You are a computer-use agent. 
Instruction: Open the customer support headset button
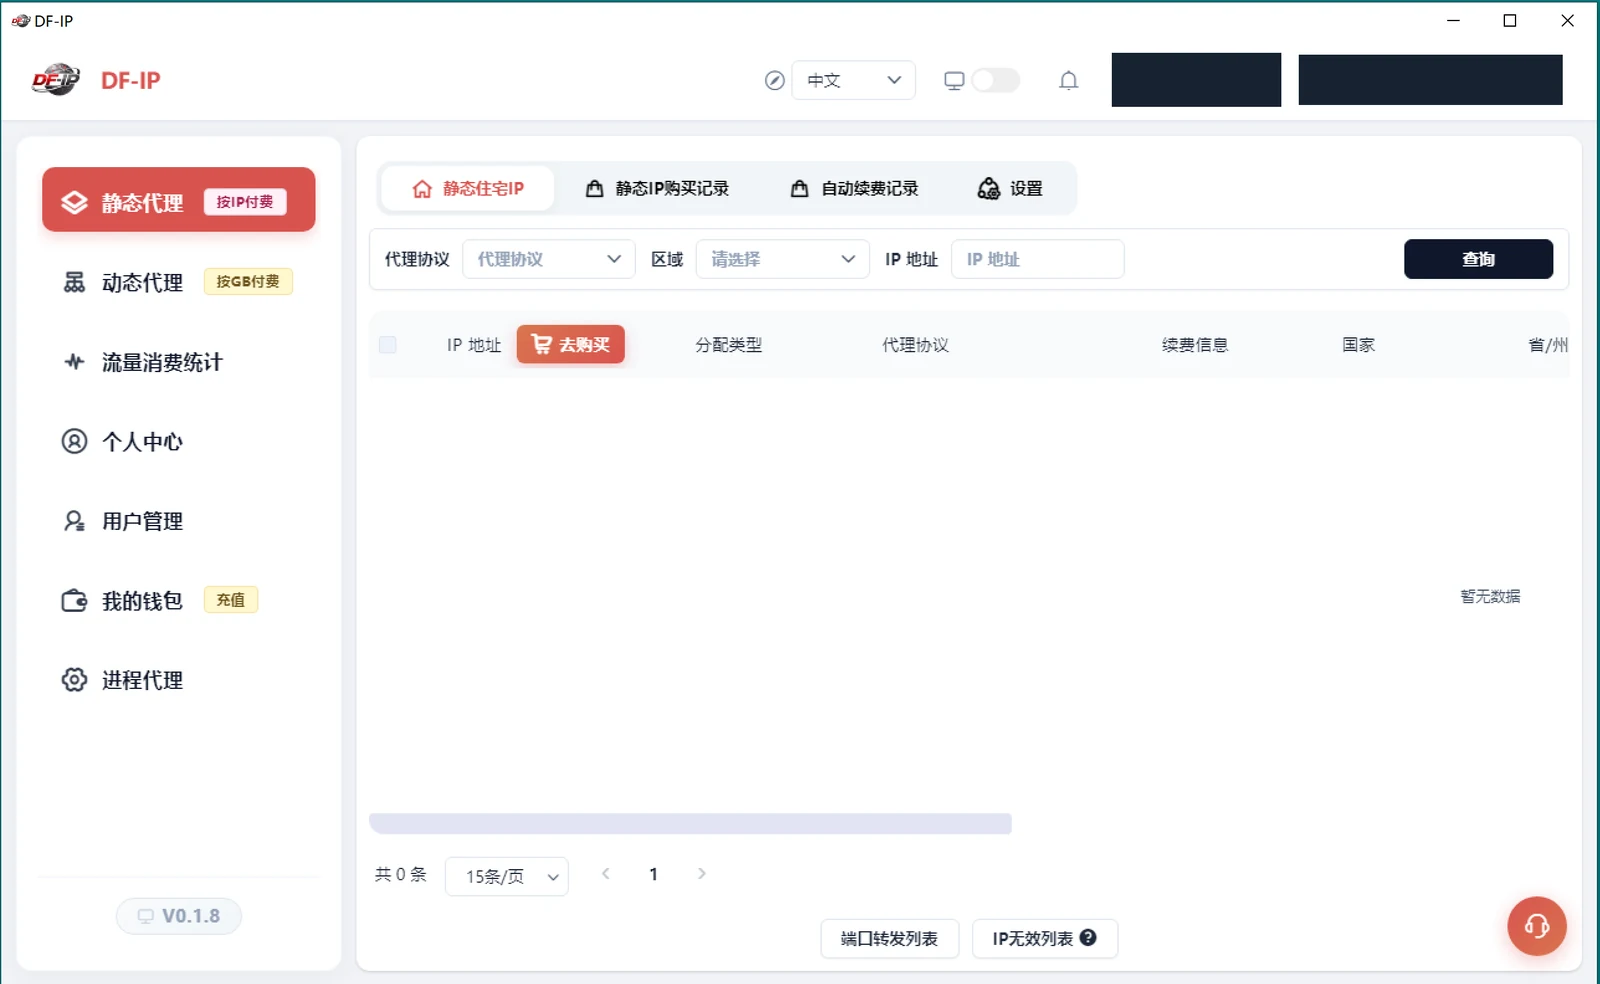[x=1537, y=926]
